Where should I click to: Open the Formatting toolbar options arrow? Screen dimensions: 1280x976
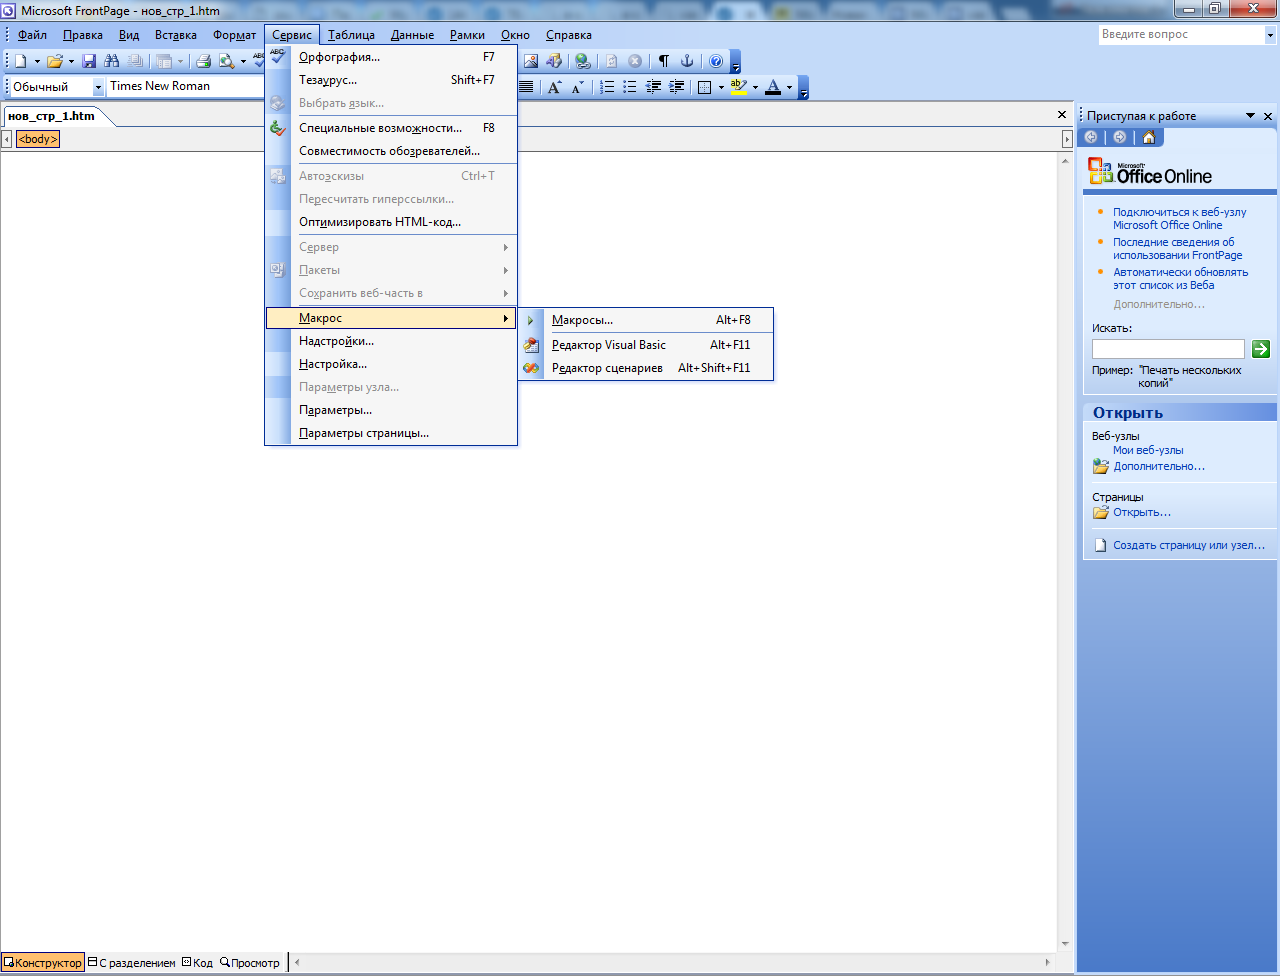tap(803, 88)
